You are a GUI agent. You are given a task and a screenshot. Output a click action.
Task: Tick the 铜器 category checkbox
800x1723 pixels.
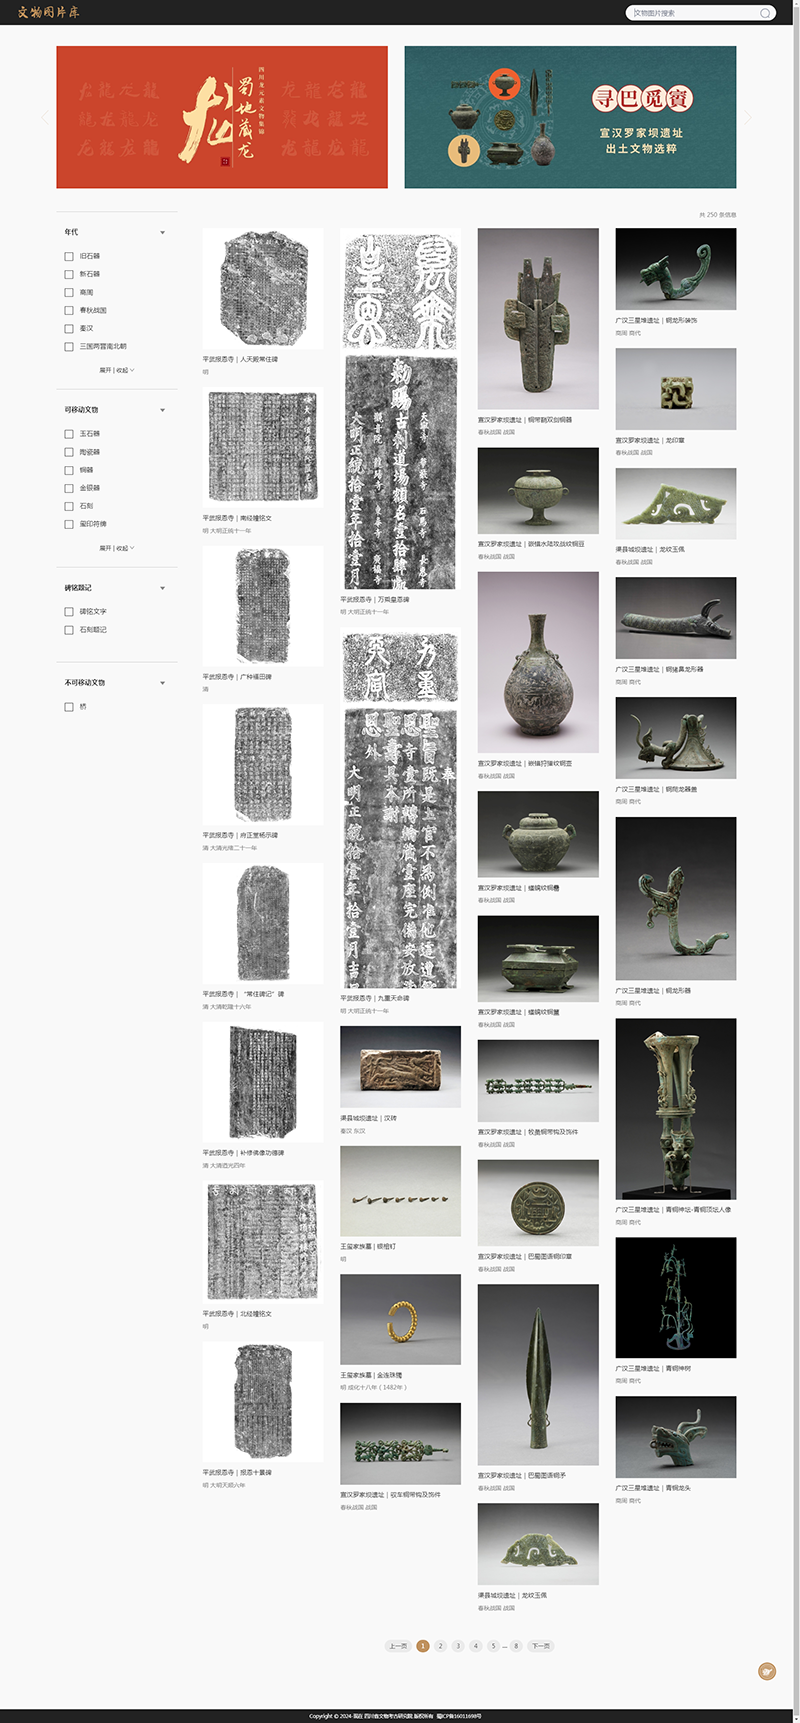[69, 470]
